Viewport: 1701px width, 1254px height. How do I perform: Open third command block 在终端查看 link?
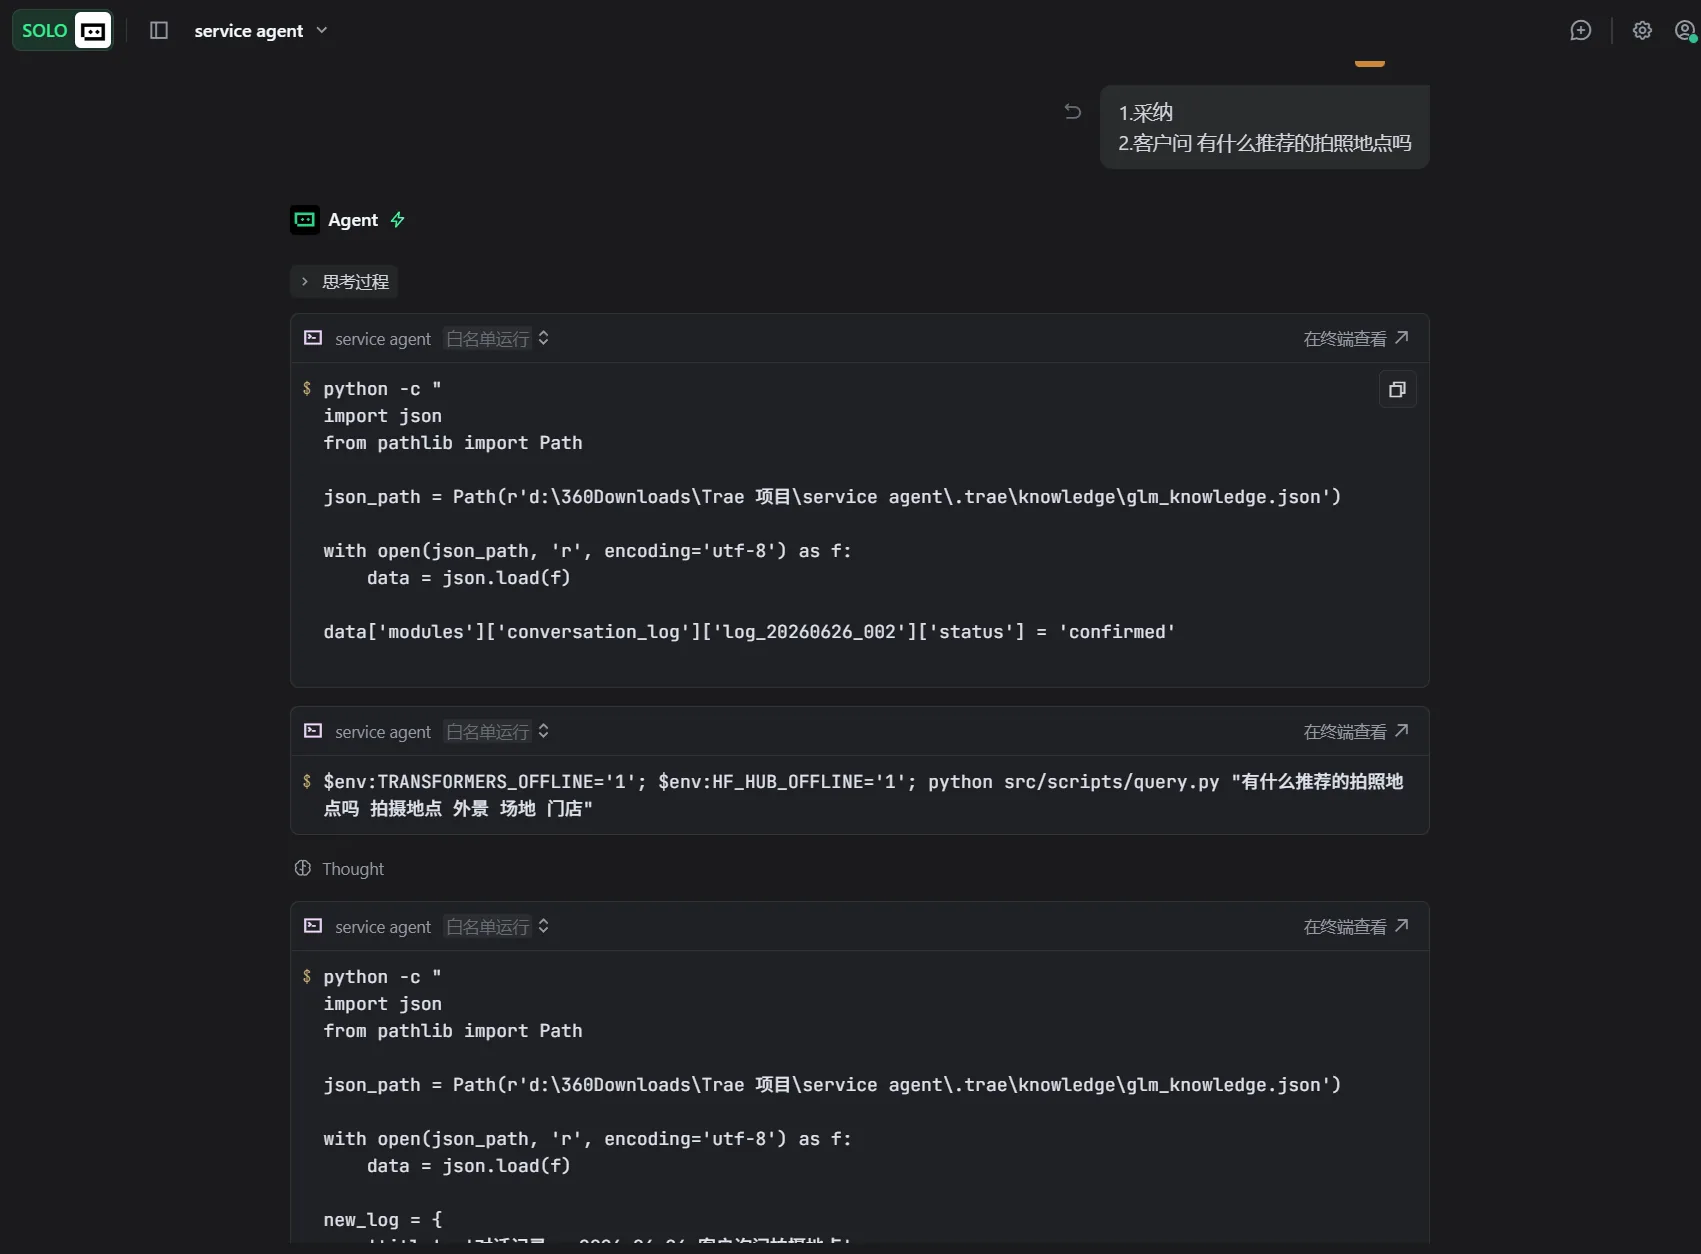1356,927
